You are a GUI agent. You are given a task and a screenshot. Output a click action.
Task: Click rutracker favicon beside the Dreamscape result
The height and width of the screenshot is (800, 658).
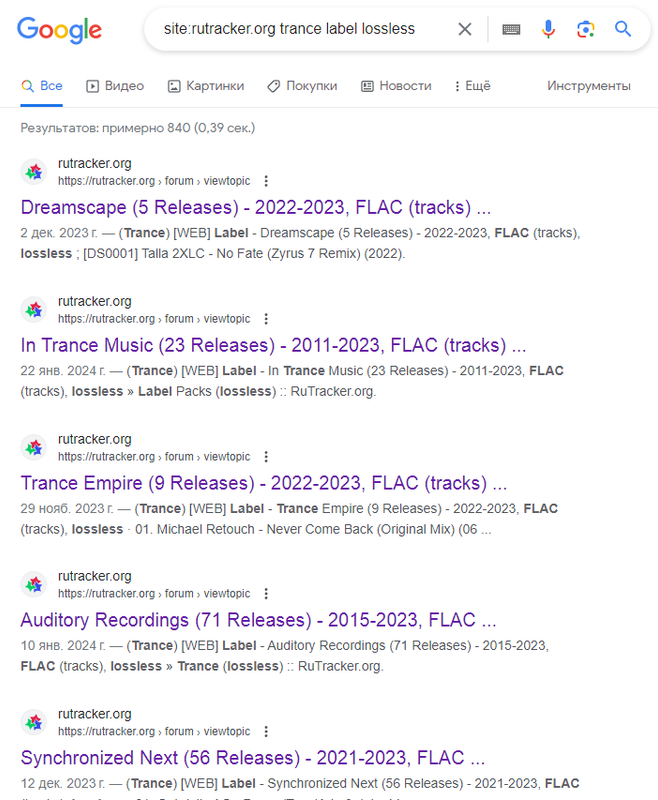point(34,172)
